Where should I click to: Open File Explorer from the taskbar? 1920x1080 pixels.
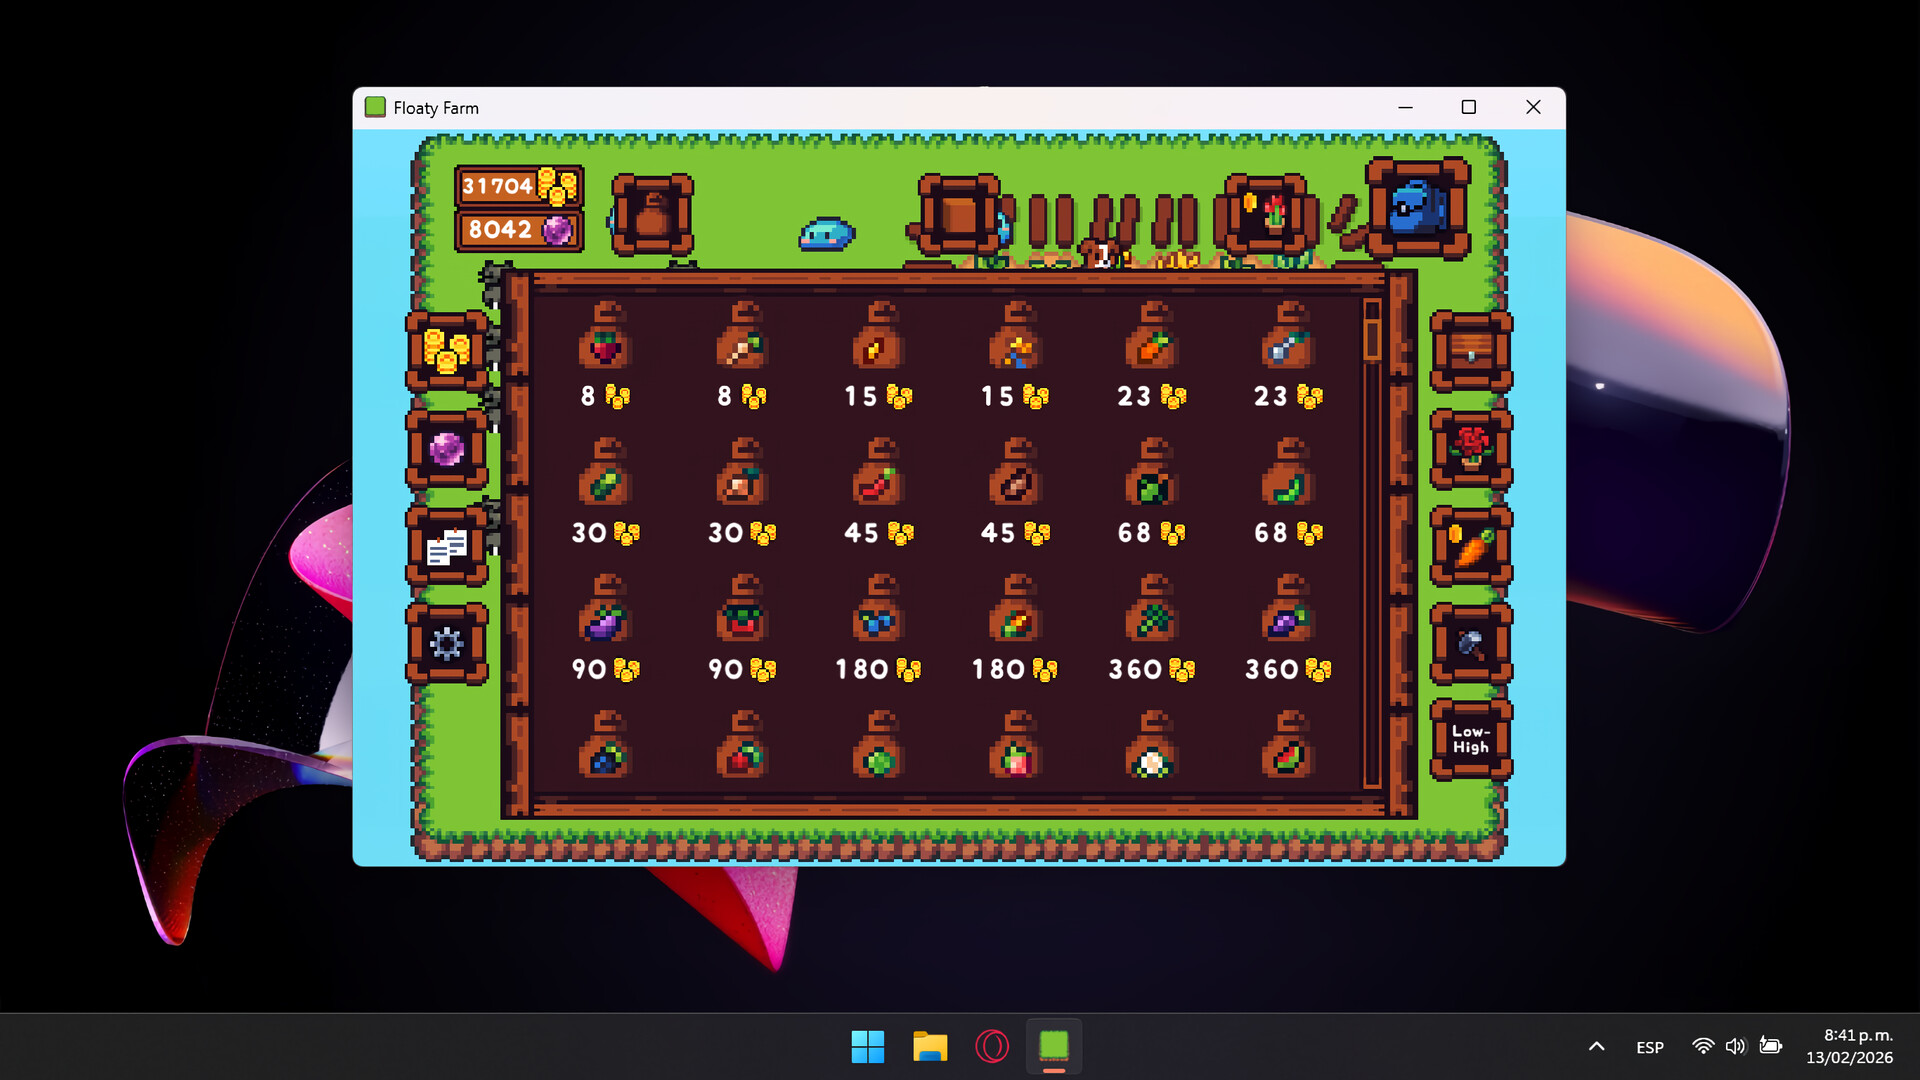tap(929, 1047)
